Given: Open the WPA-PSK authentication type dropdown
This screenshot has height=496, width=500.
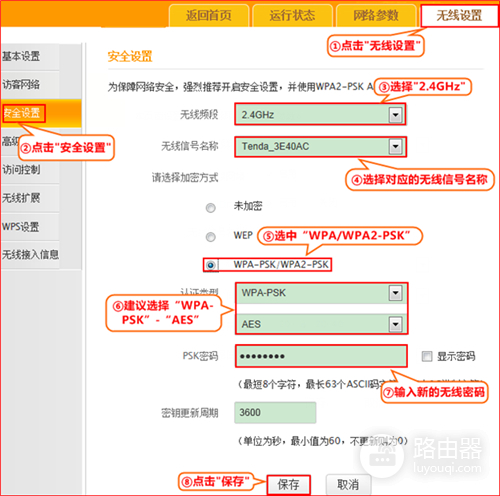Looking at the screenshot, I should pyautogui.click(x=395, y=293).
